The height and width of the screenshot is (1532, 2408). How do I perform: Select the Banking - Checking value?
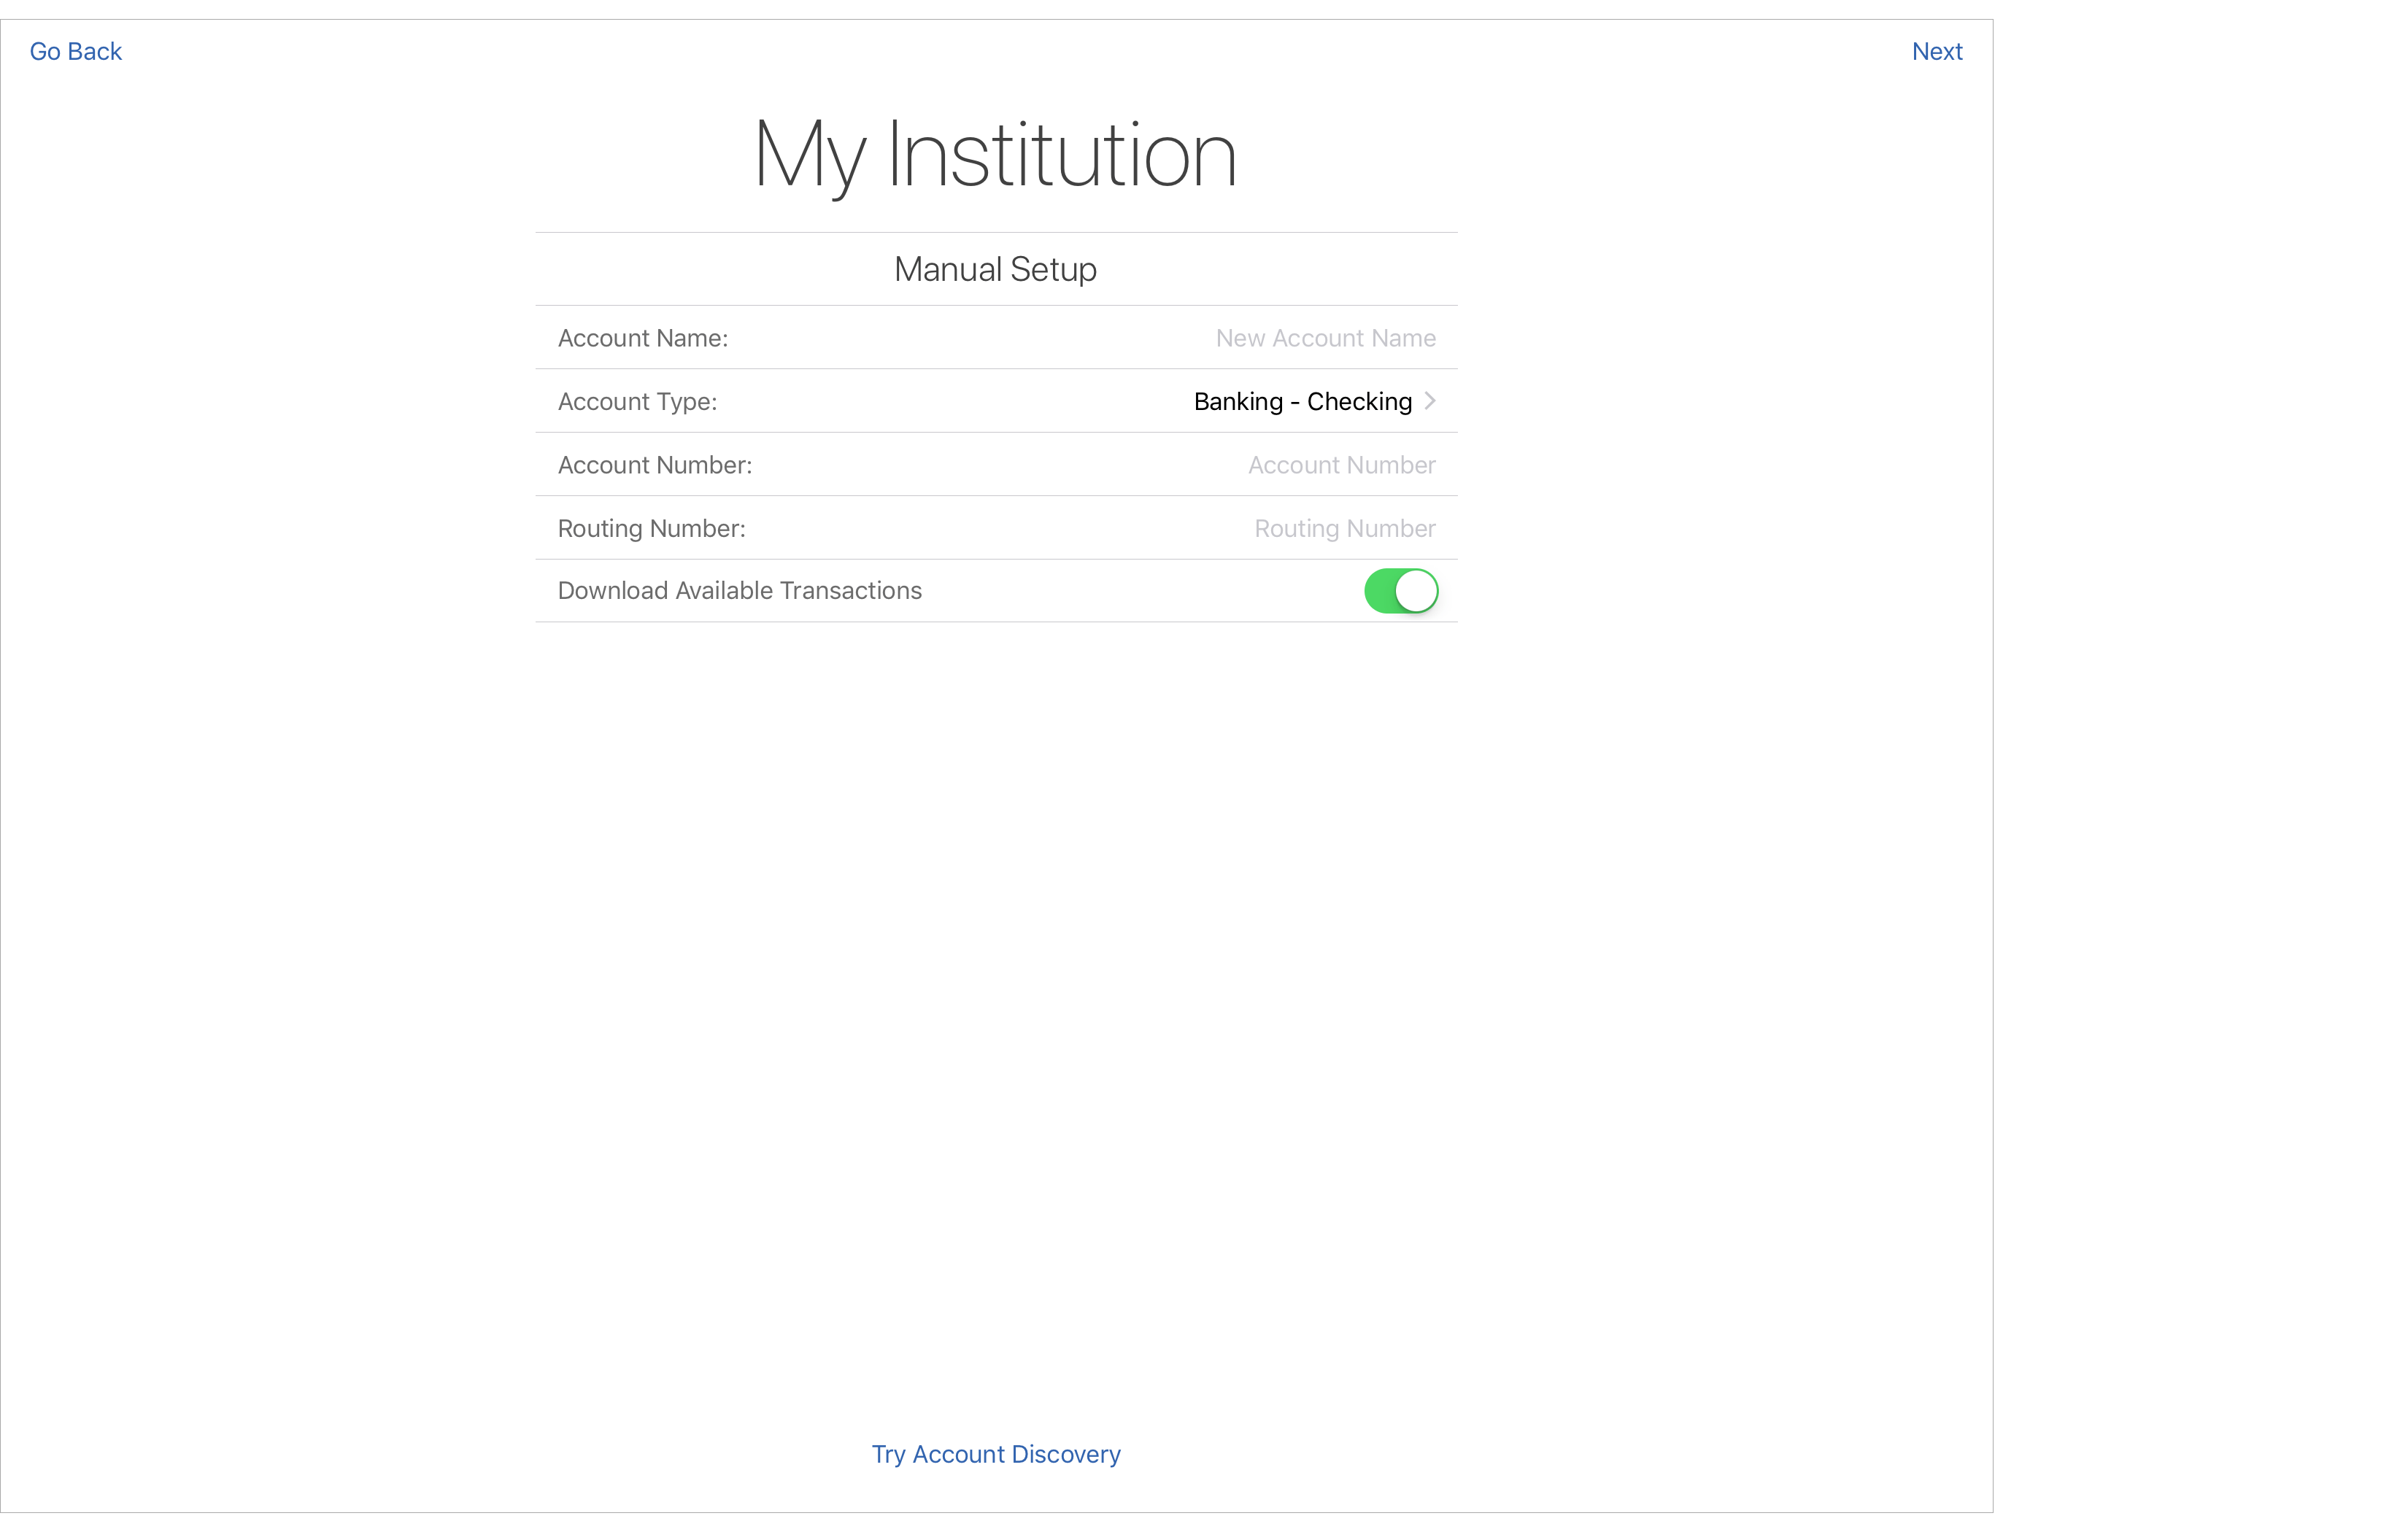click(x=1302, y=401)
